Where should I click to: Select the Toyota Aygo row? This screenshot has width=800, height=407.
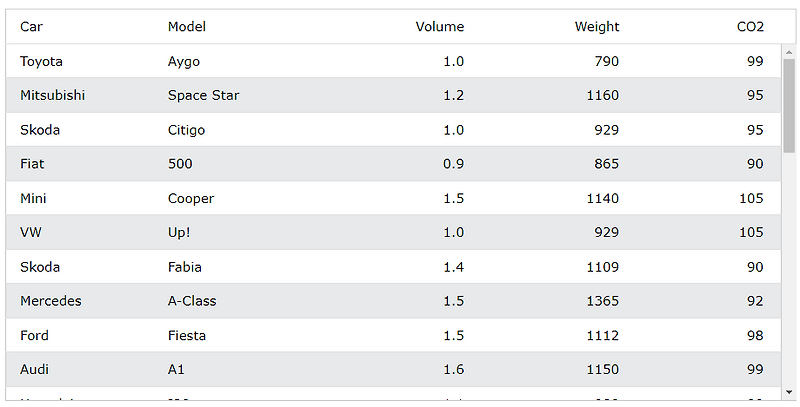393,61
